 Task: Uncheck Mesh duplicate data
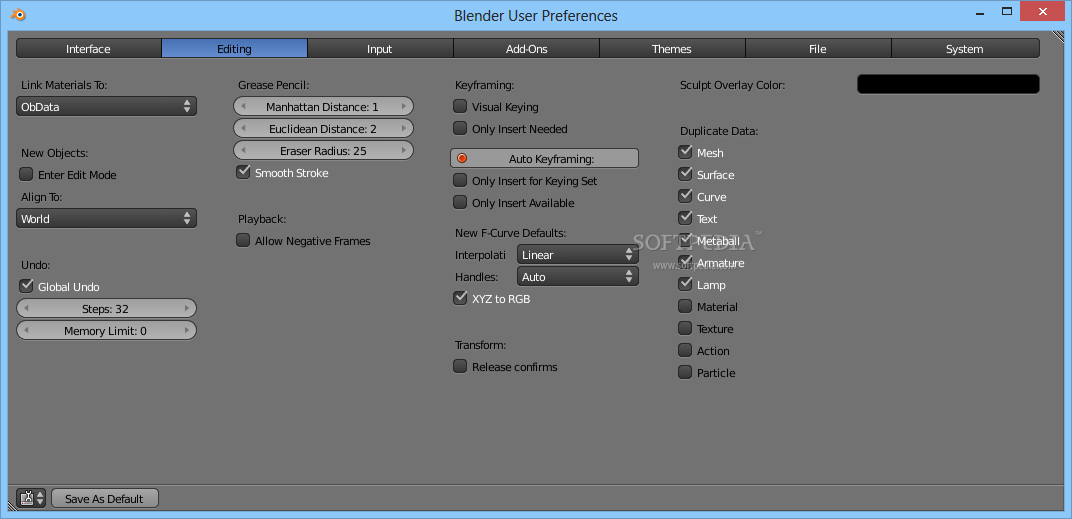click(x=685, y=152)
